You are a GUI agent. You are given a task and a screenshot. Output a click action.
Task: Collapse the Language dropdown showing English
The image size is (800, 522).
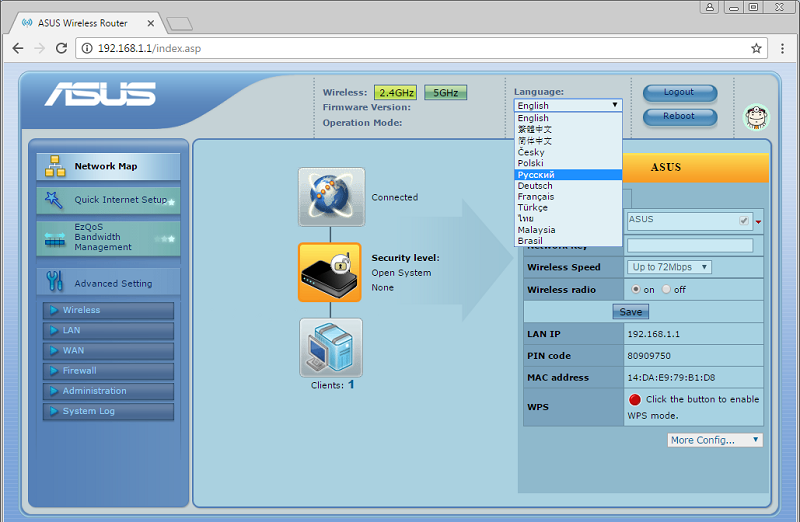point(568,105)
